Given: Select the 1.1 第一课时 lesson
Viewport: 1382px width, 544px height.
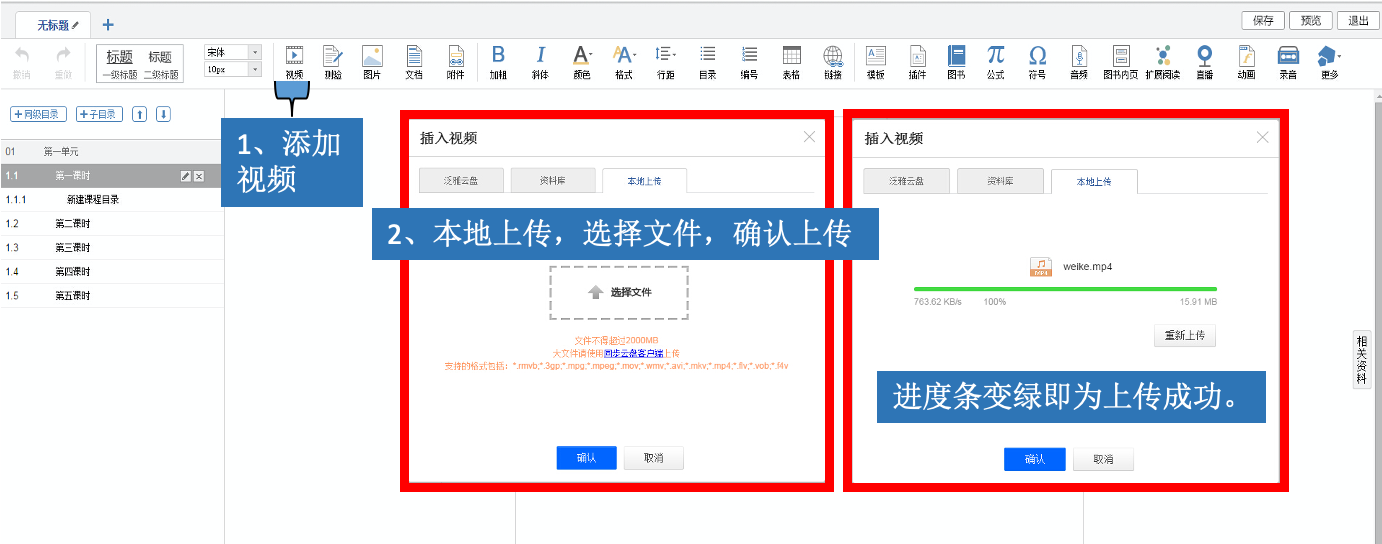Looking at the screenshot, I should click(112, 175).
